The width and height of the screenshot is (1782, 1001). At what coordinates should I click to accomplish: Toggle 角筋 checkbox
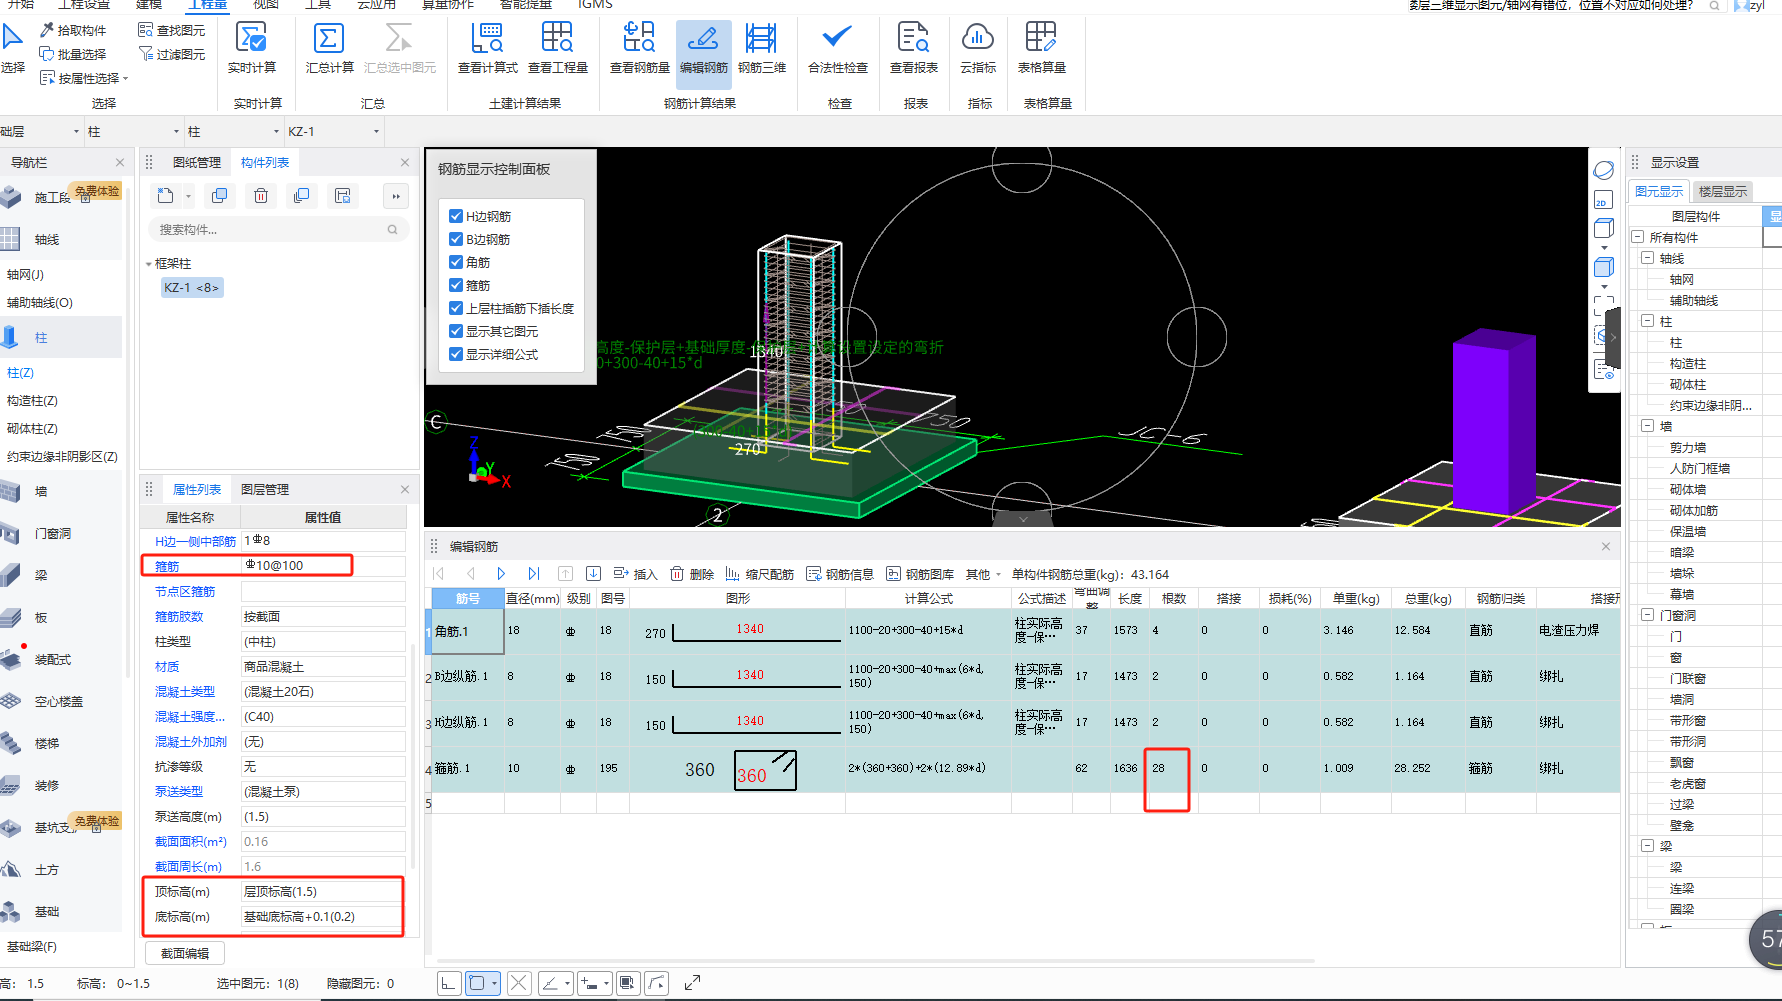coord(456,262)
